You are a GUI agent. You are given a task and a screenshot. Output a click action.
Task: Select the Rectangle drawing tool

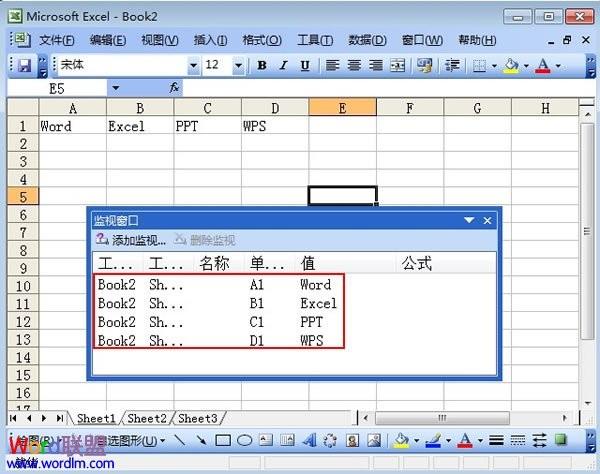pyautogui.click(x=223, y=440)
